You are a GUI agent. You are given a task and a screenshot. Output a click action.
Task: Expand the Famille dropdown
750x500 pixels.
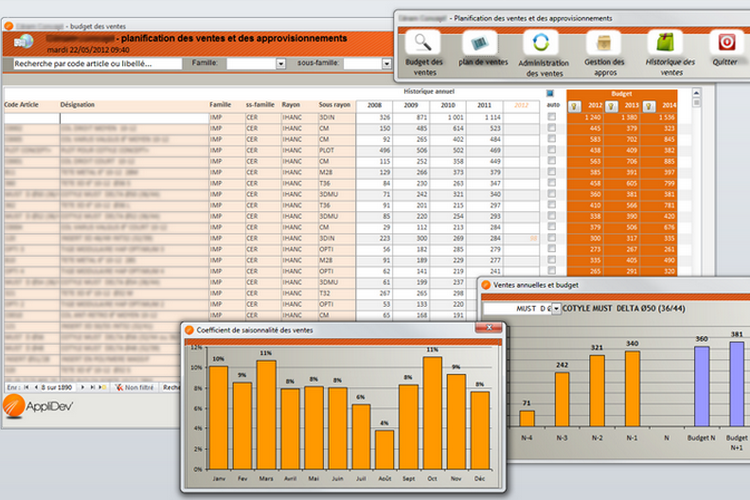tap(281, 63)
